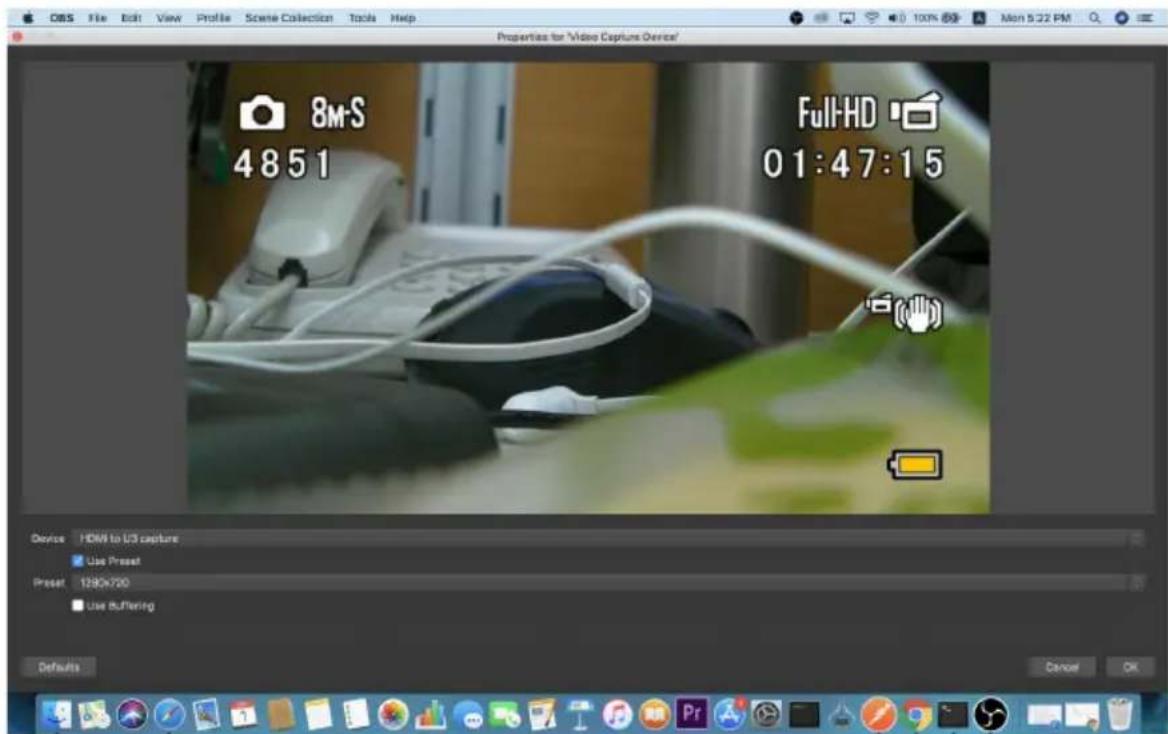Open Photos from the Dock
Image resolution: width=1168 pixels, height=734 pixels.
point(393,715)
